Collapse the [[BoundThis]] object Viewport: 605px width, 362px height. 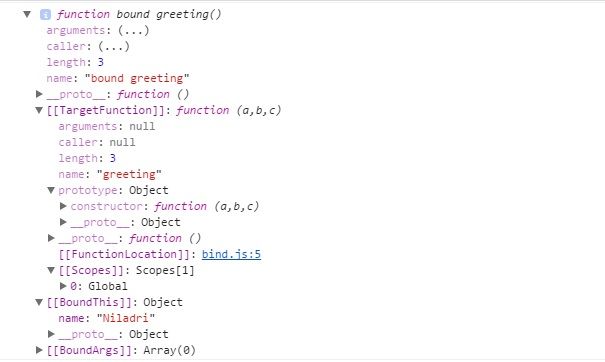tap(39, 302)
